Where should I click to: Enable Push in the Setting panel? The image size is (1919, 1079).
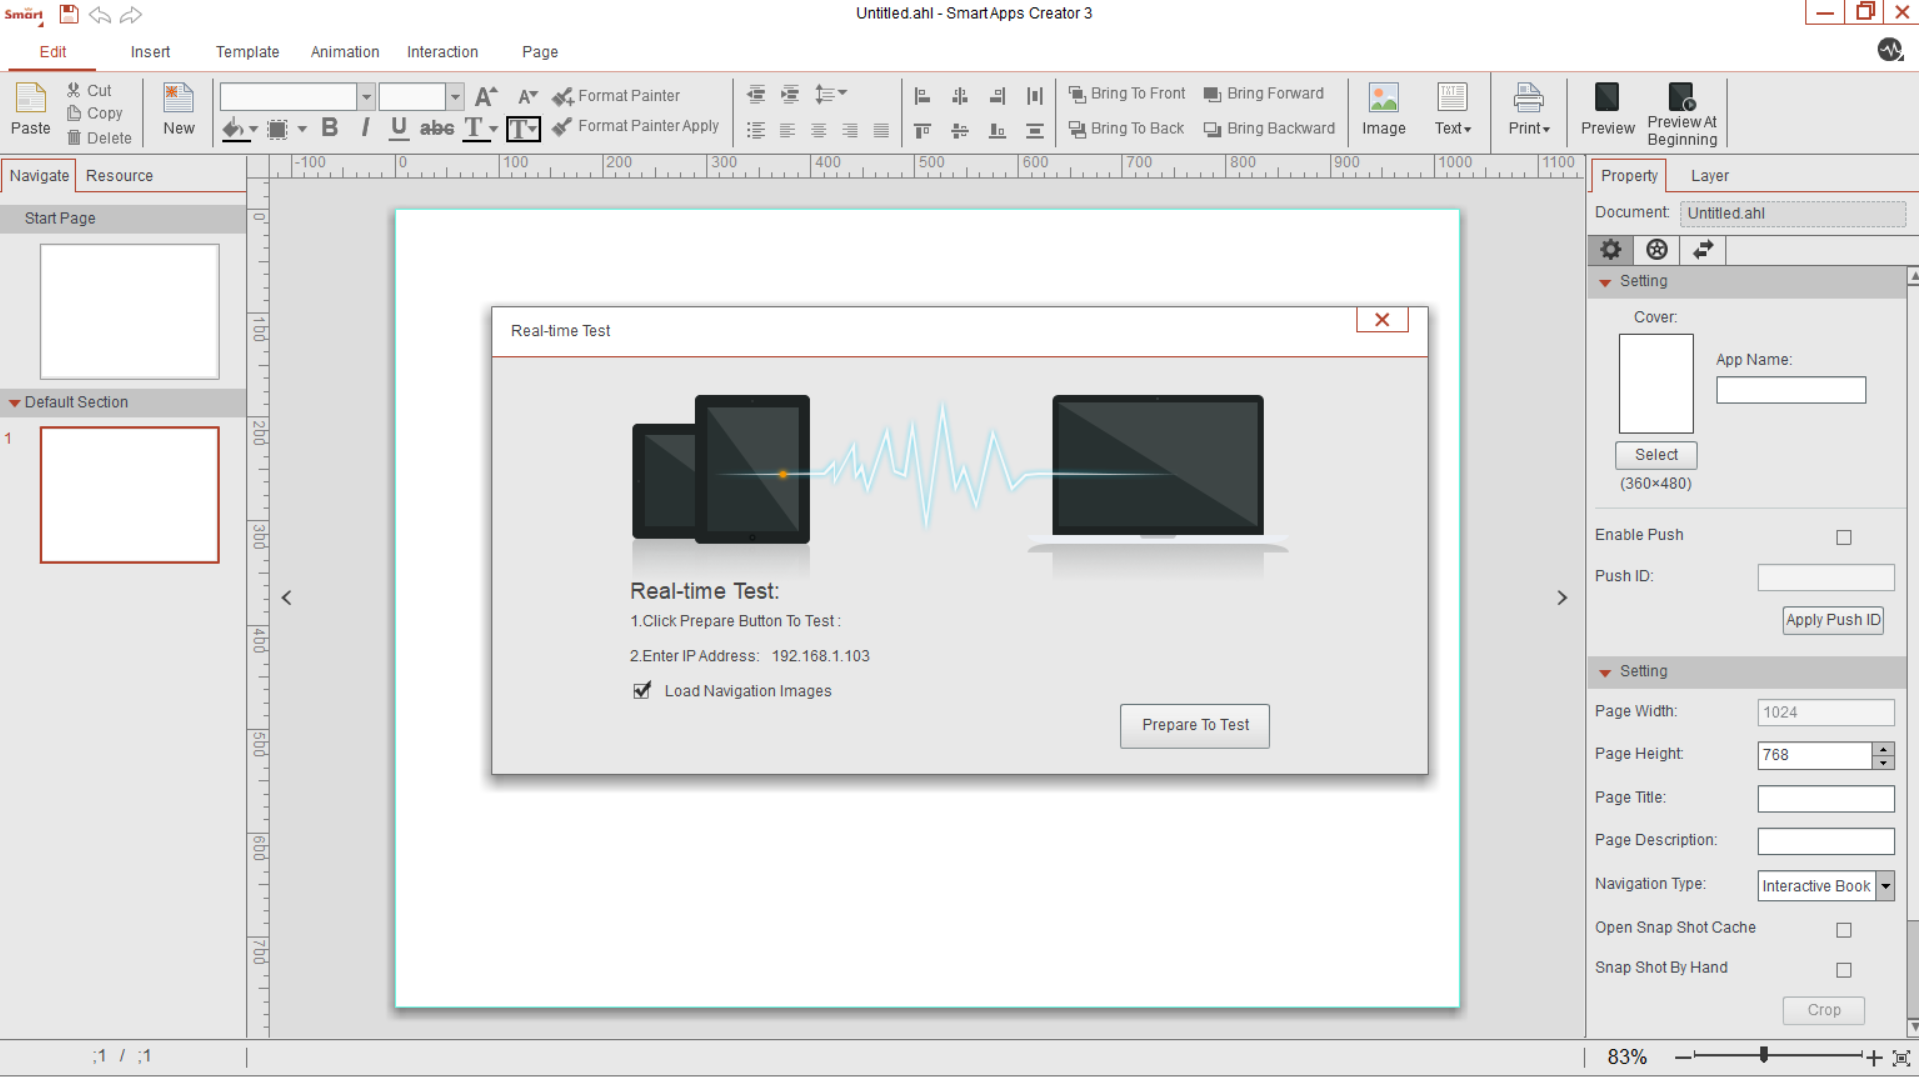[1843, 537]
